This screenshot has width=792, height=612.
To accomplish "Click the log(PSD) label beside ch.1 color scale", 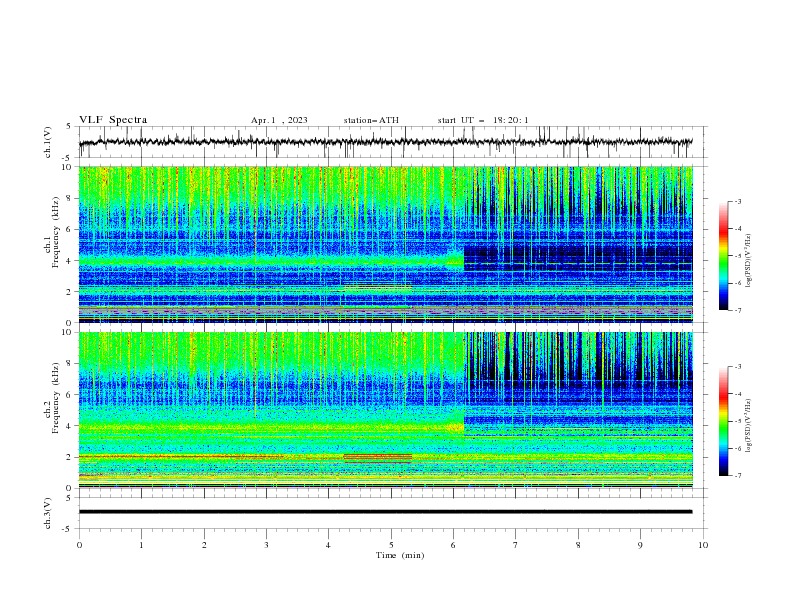I will point(749,261).
